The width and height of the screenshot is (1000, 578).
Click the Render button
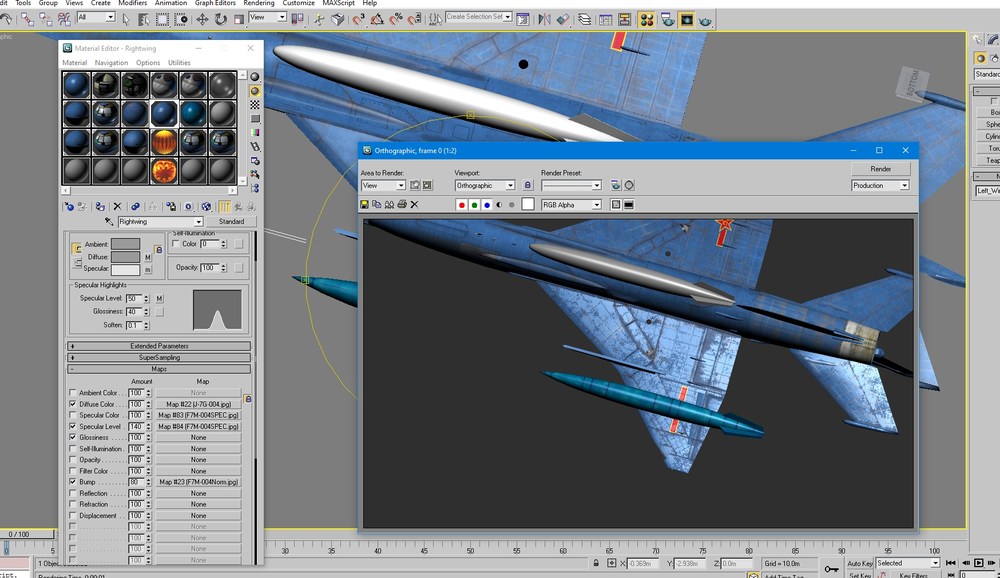pyautogui.click(x=880, y=168)
